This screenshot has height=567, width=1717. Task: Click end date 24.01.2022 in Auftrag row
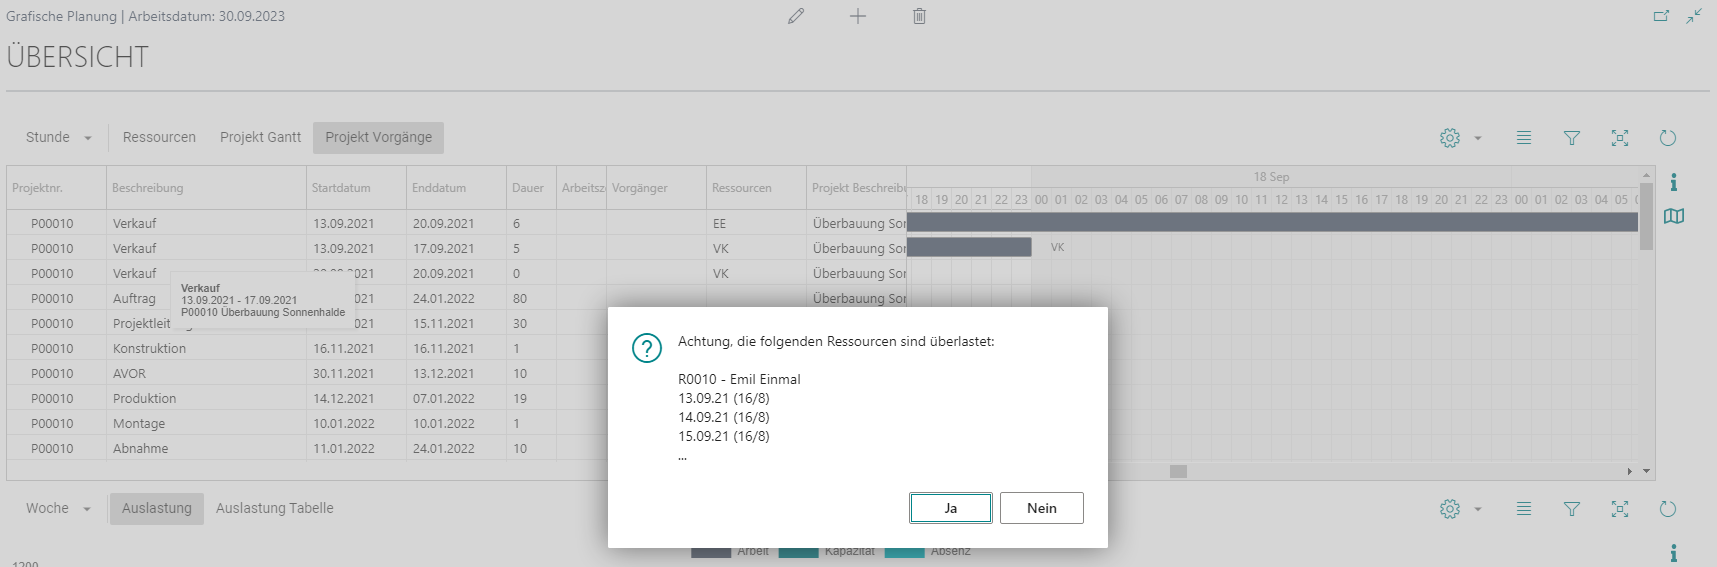point(444,298)
